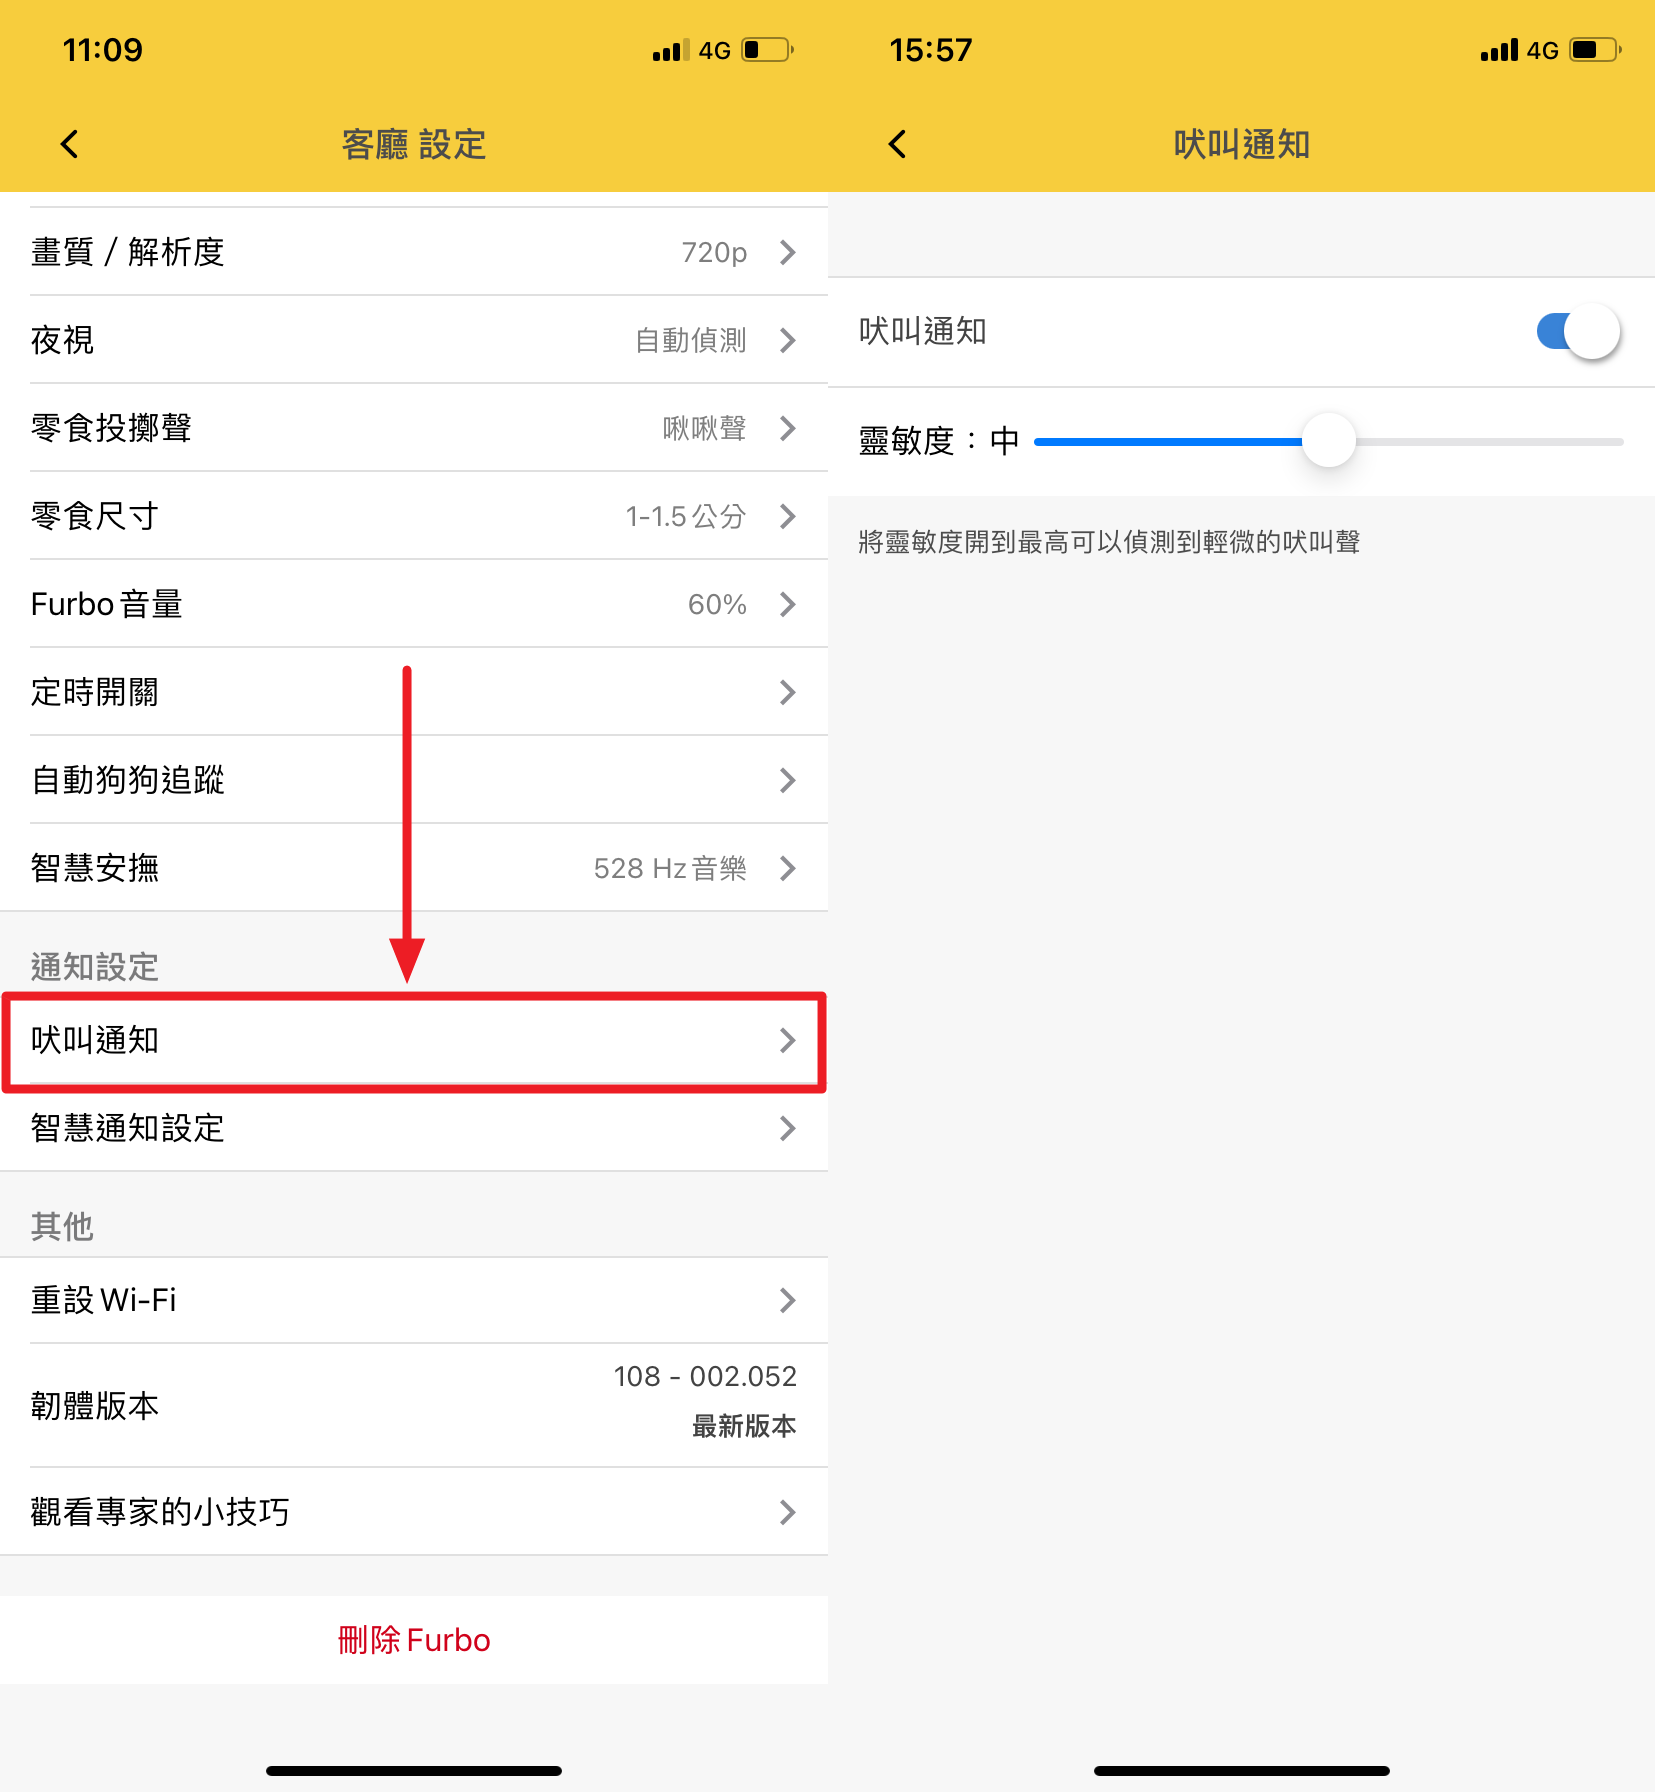Open 自動狗狗追蹤 setting
This screenshot has width=1655, height=1792.
[x=414, y=780]
